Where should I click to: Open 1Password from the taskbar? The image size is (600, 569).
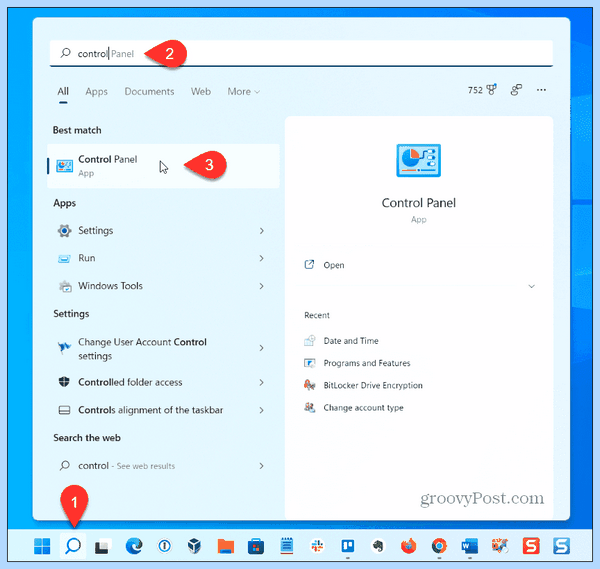point(165,546)
